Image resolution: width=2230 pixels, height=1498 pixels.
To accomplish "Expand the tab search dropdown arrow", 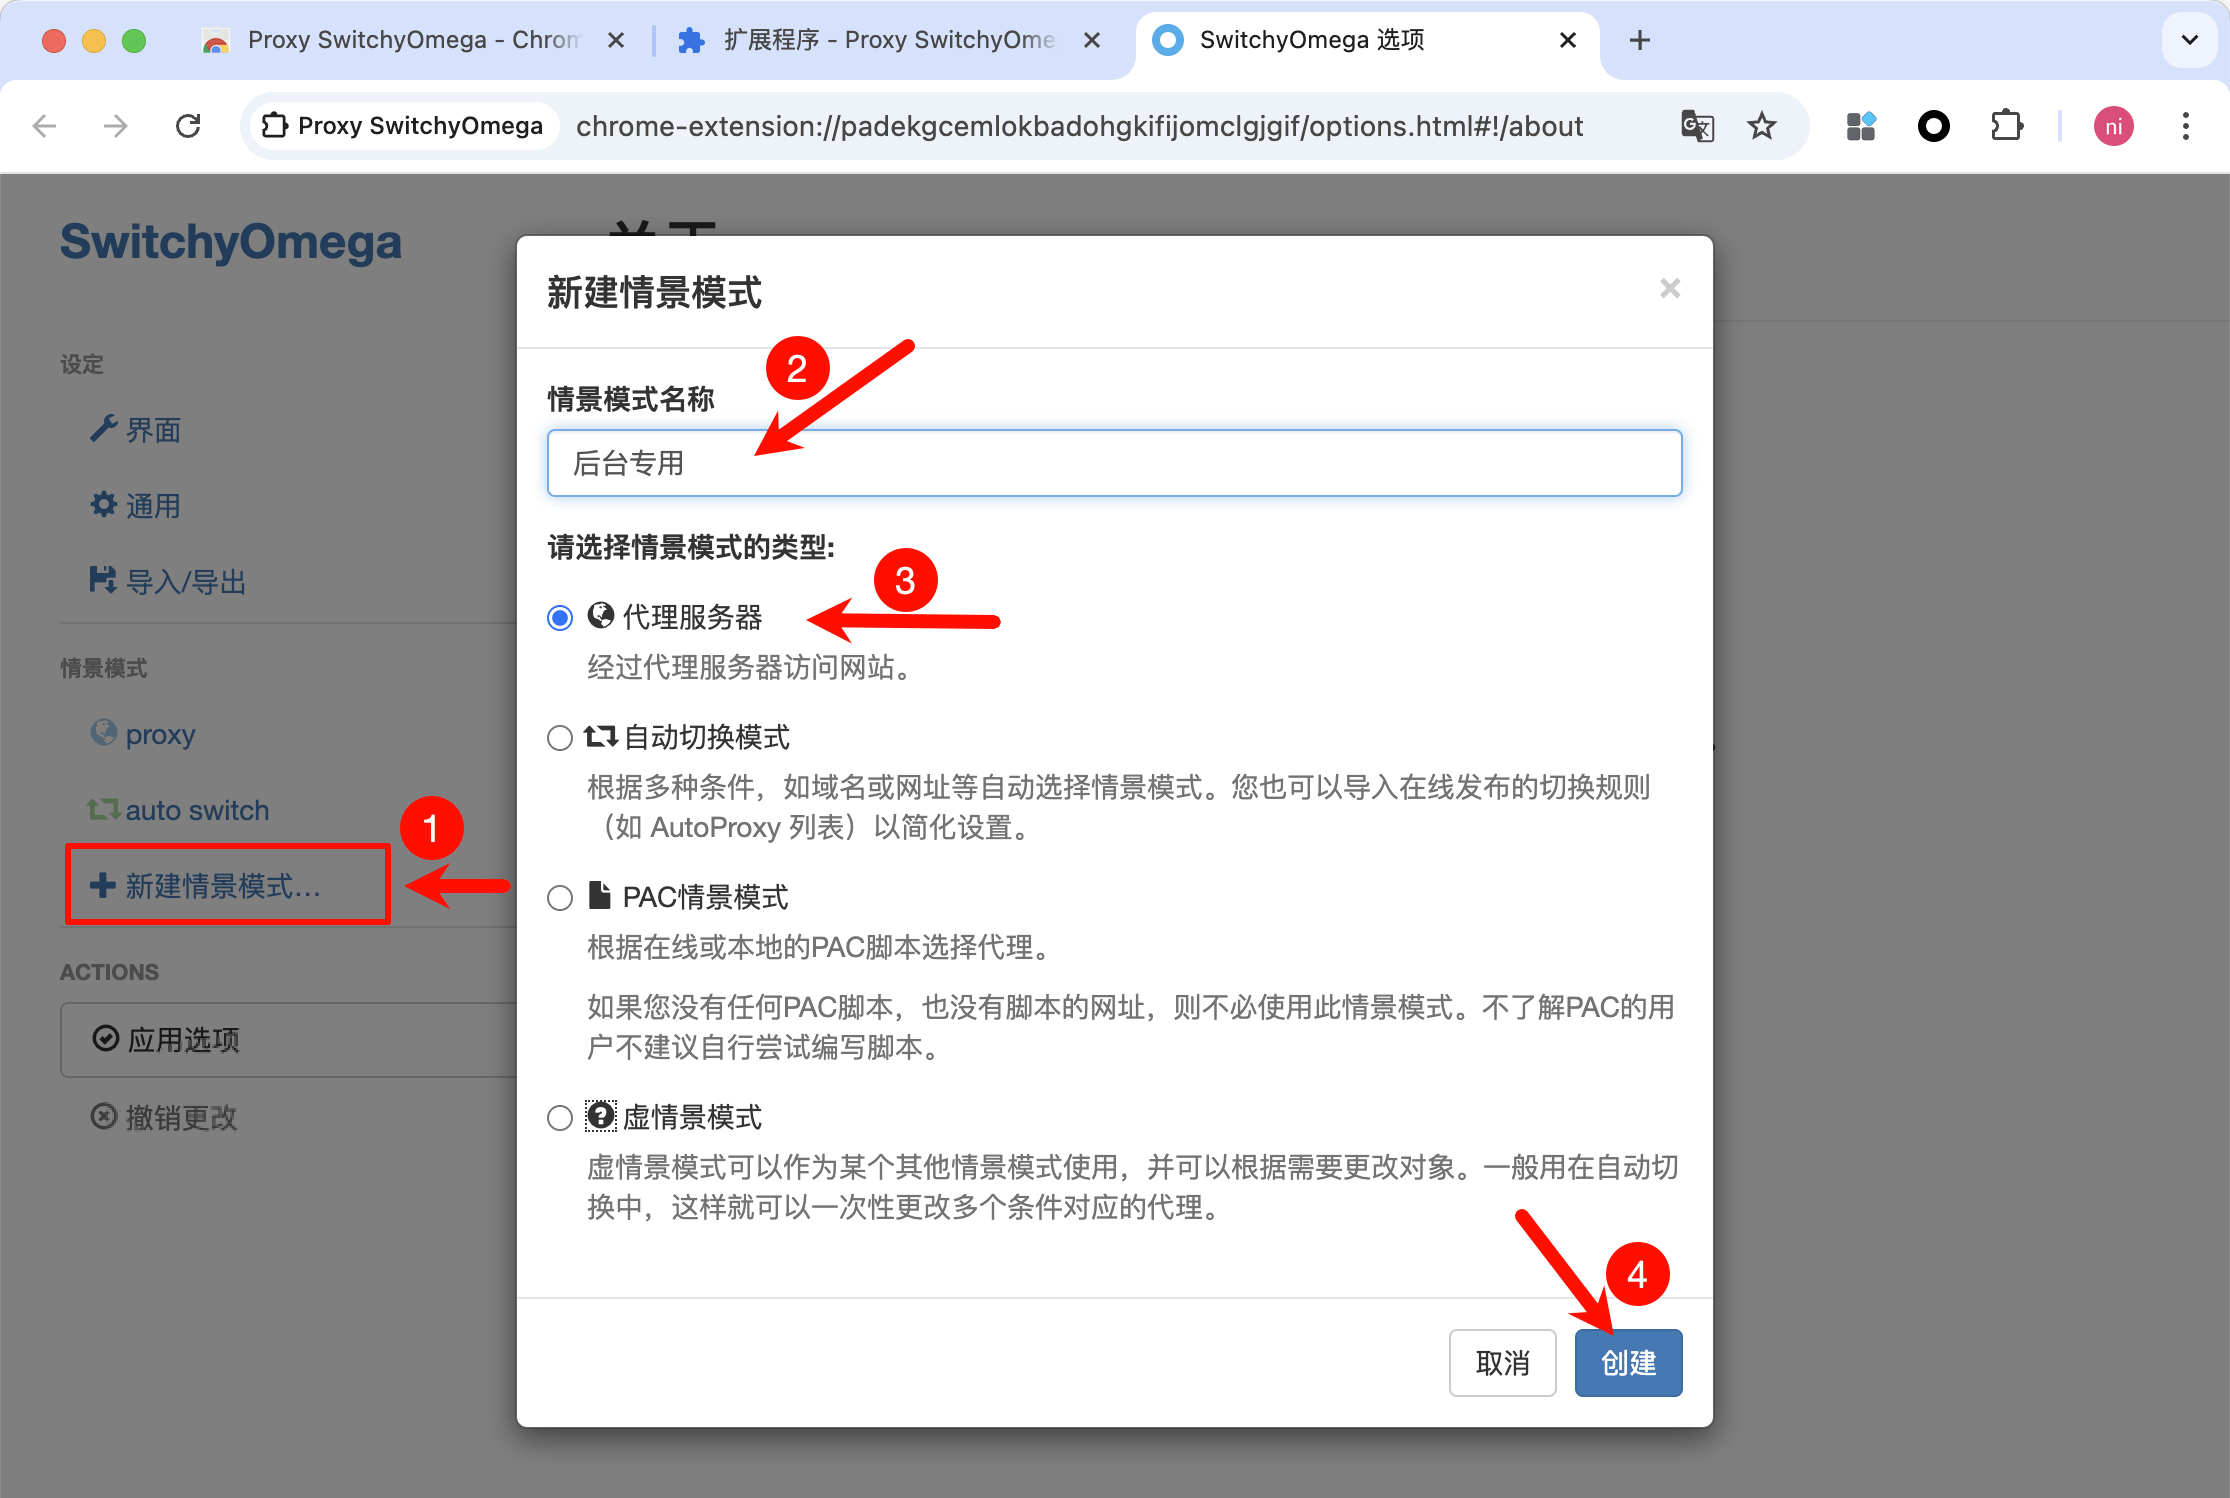I will [2189, 40].
